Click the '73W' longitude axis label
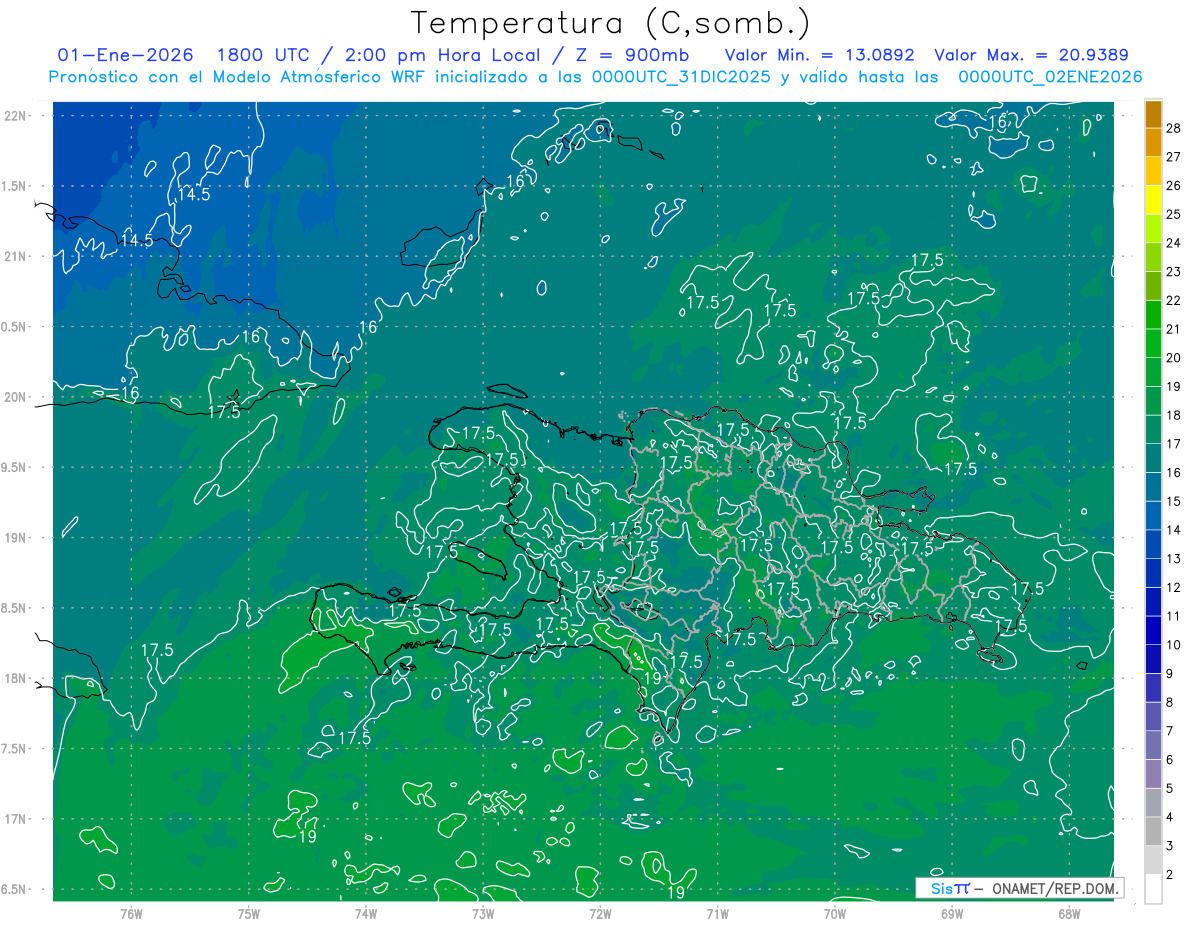Image resolution: width=1200 pixels, height=927 pixels. (483, 914)
